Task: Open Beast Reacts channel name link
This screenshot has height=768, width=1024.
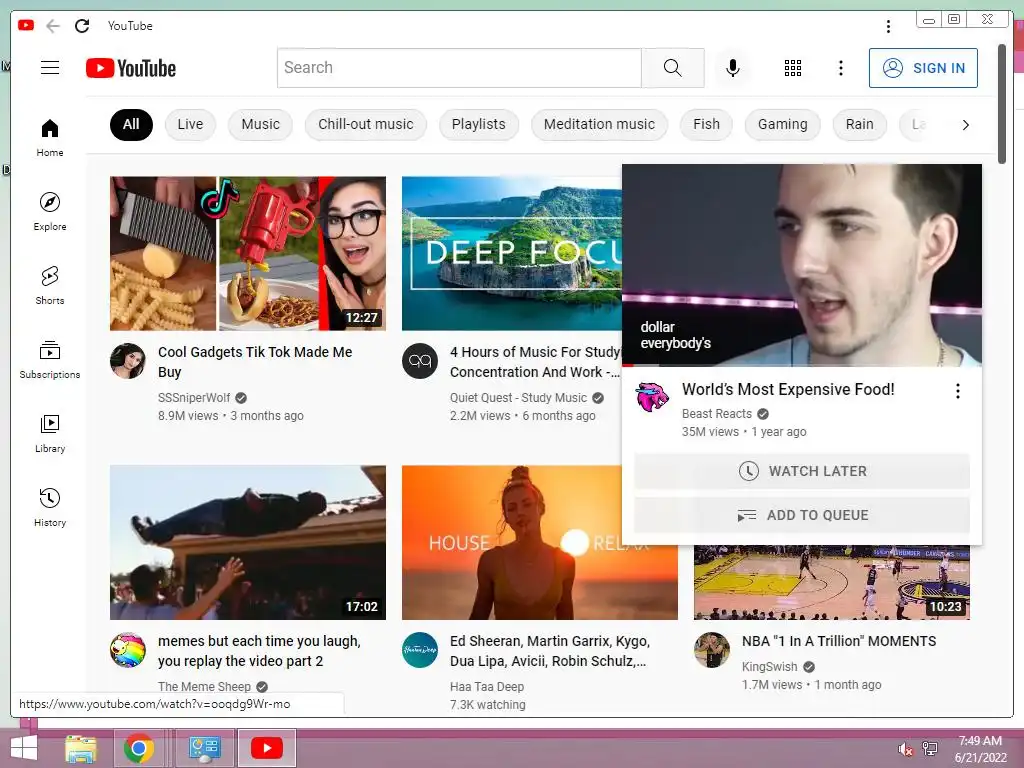Action: pos(716,414)
